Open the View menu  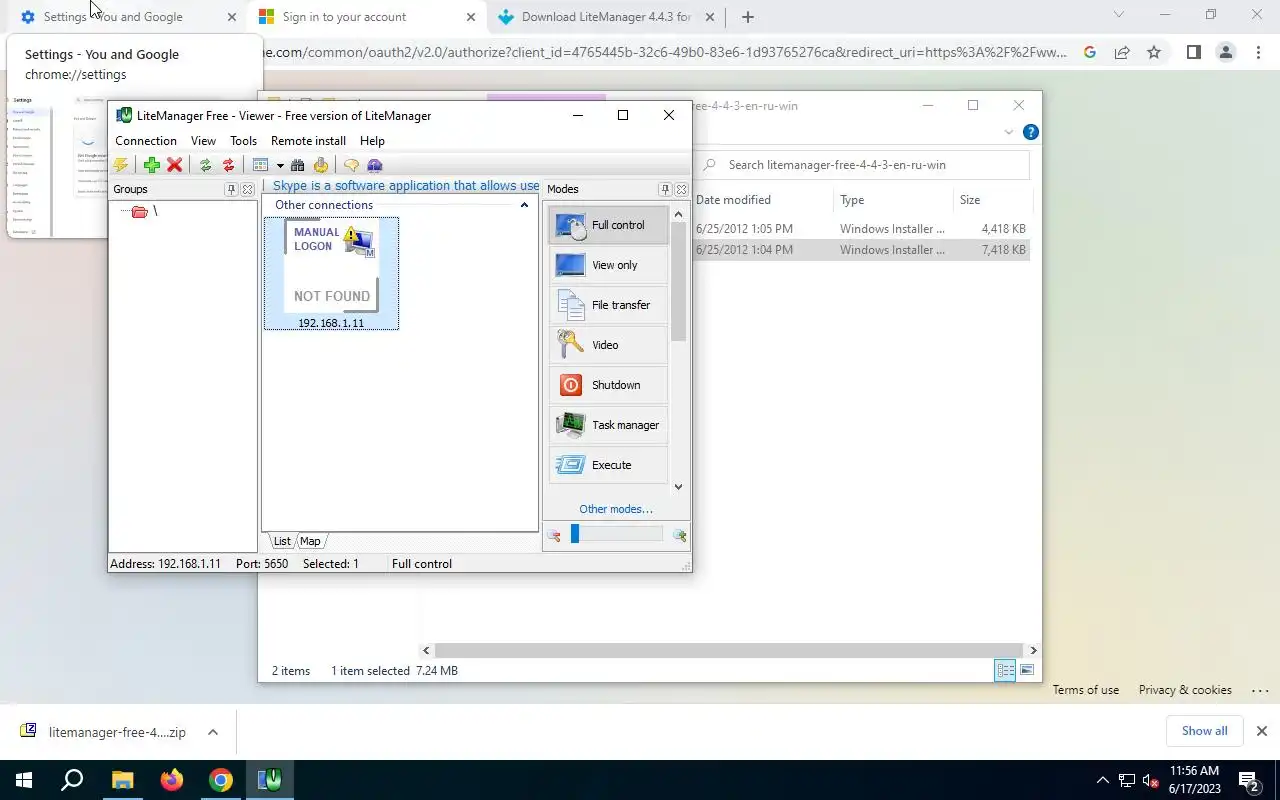[x=203, y=141]
